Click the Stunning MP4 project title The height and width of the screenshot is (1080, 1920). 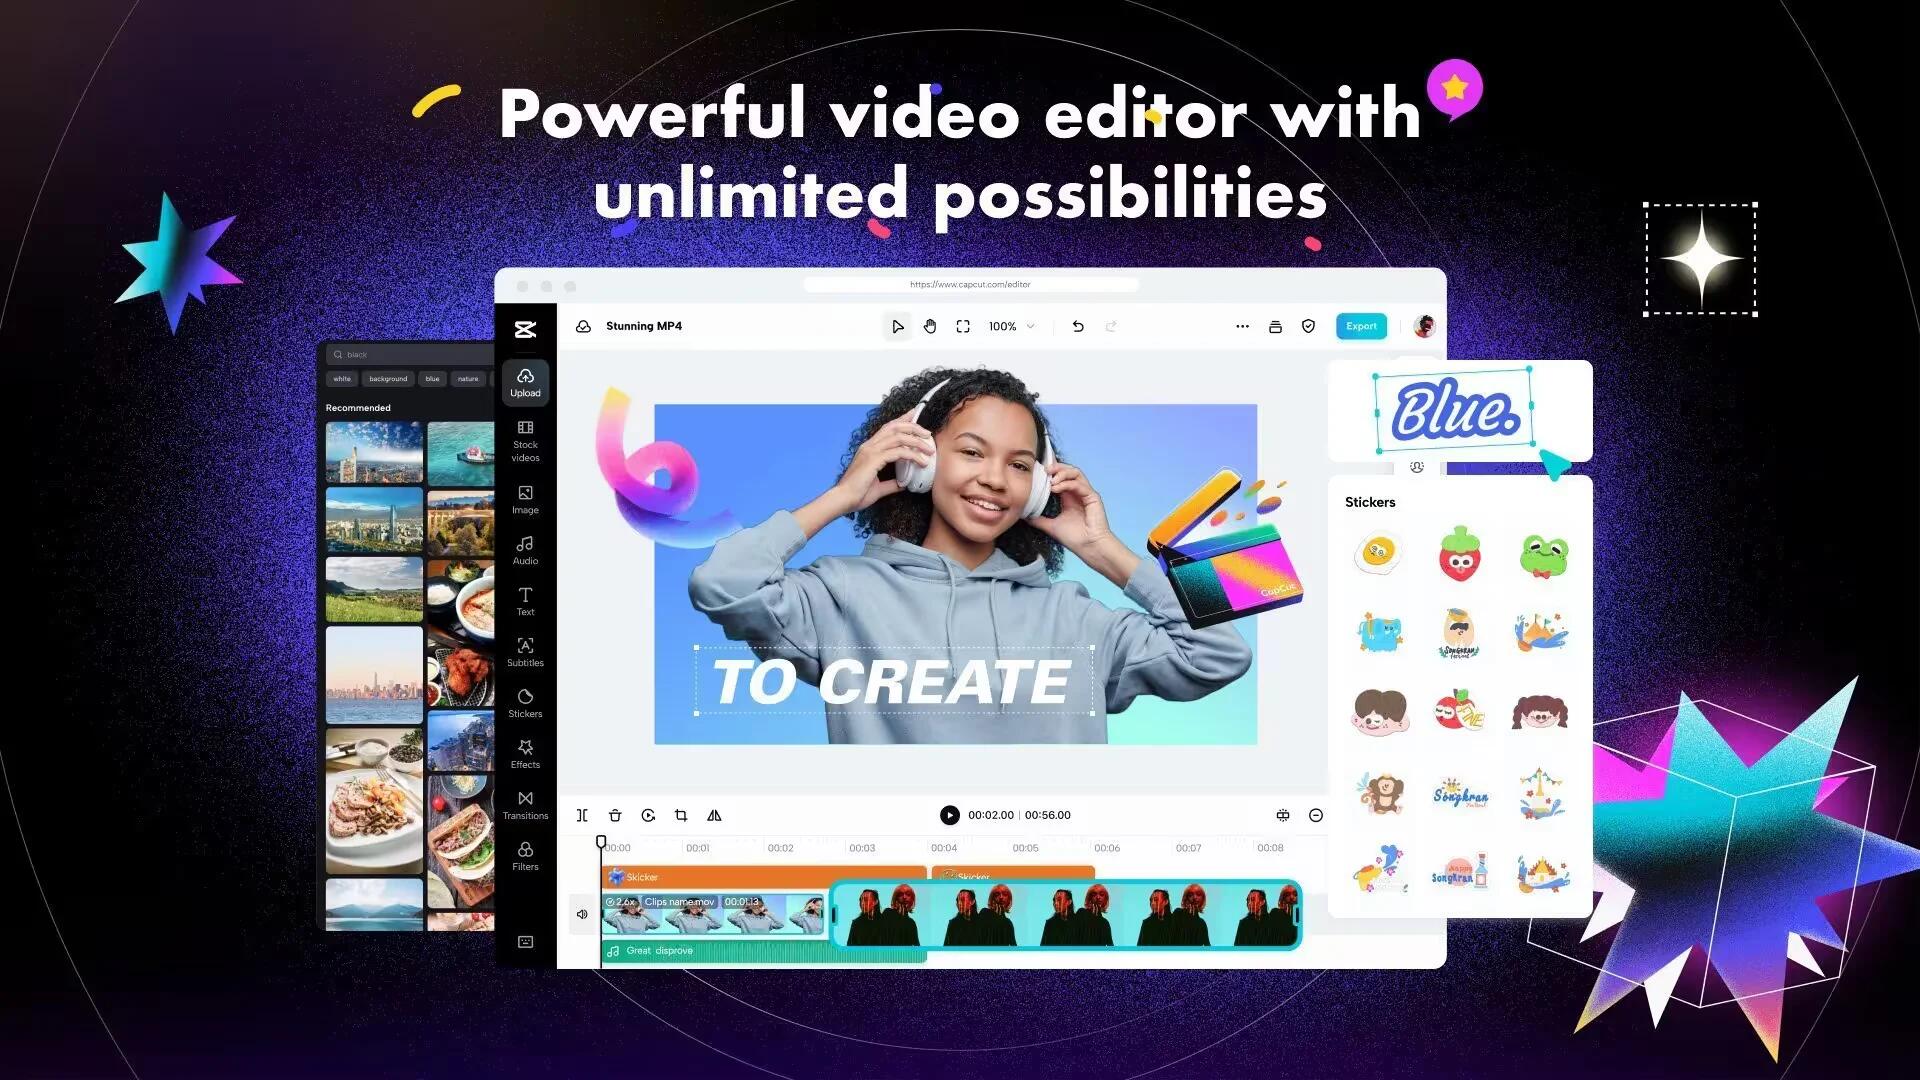coord(645,326)
